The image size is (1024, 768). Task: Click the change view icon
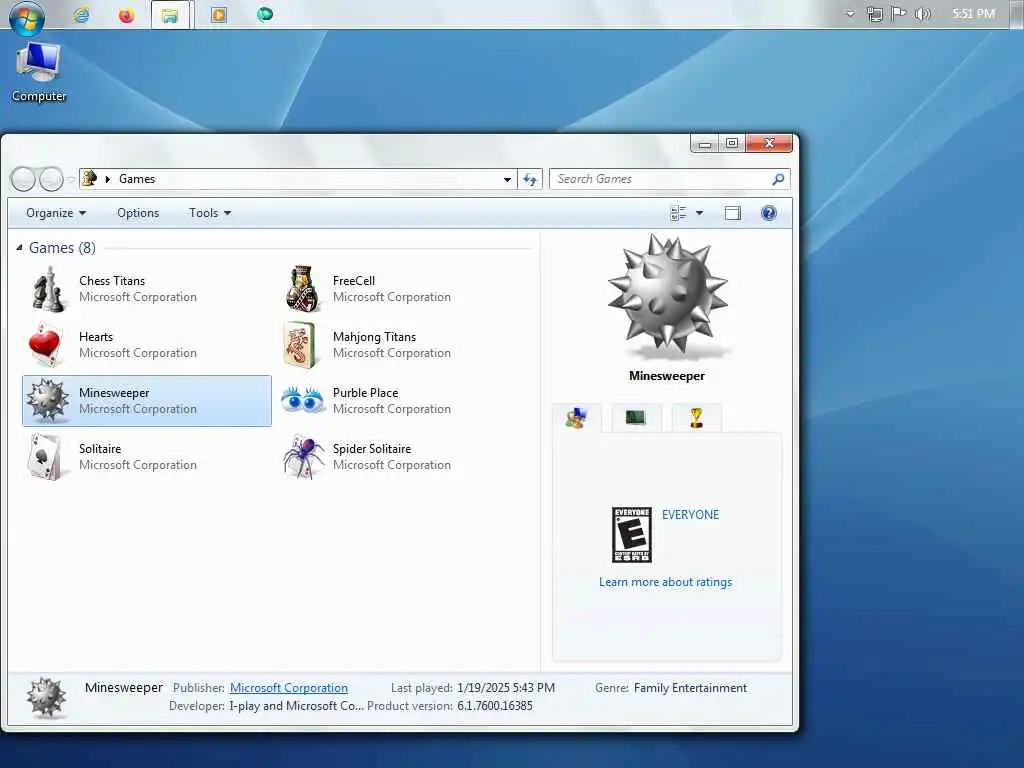coord(679,213)
